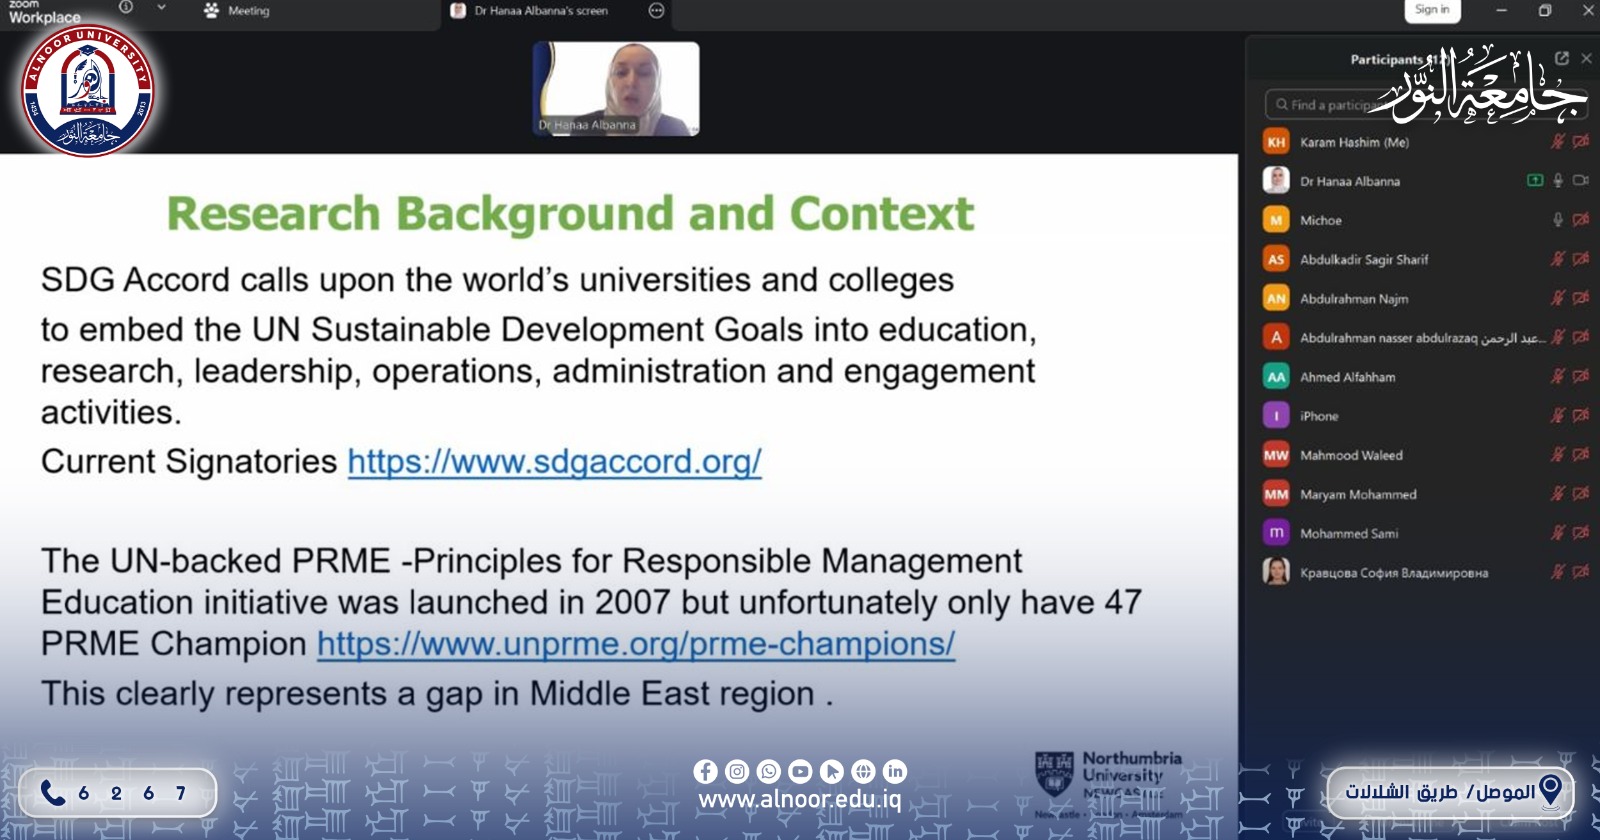Open the unprme.org prme-champions link

click(x=636, y=644)
